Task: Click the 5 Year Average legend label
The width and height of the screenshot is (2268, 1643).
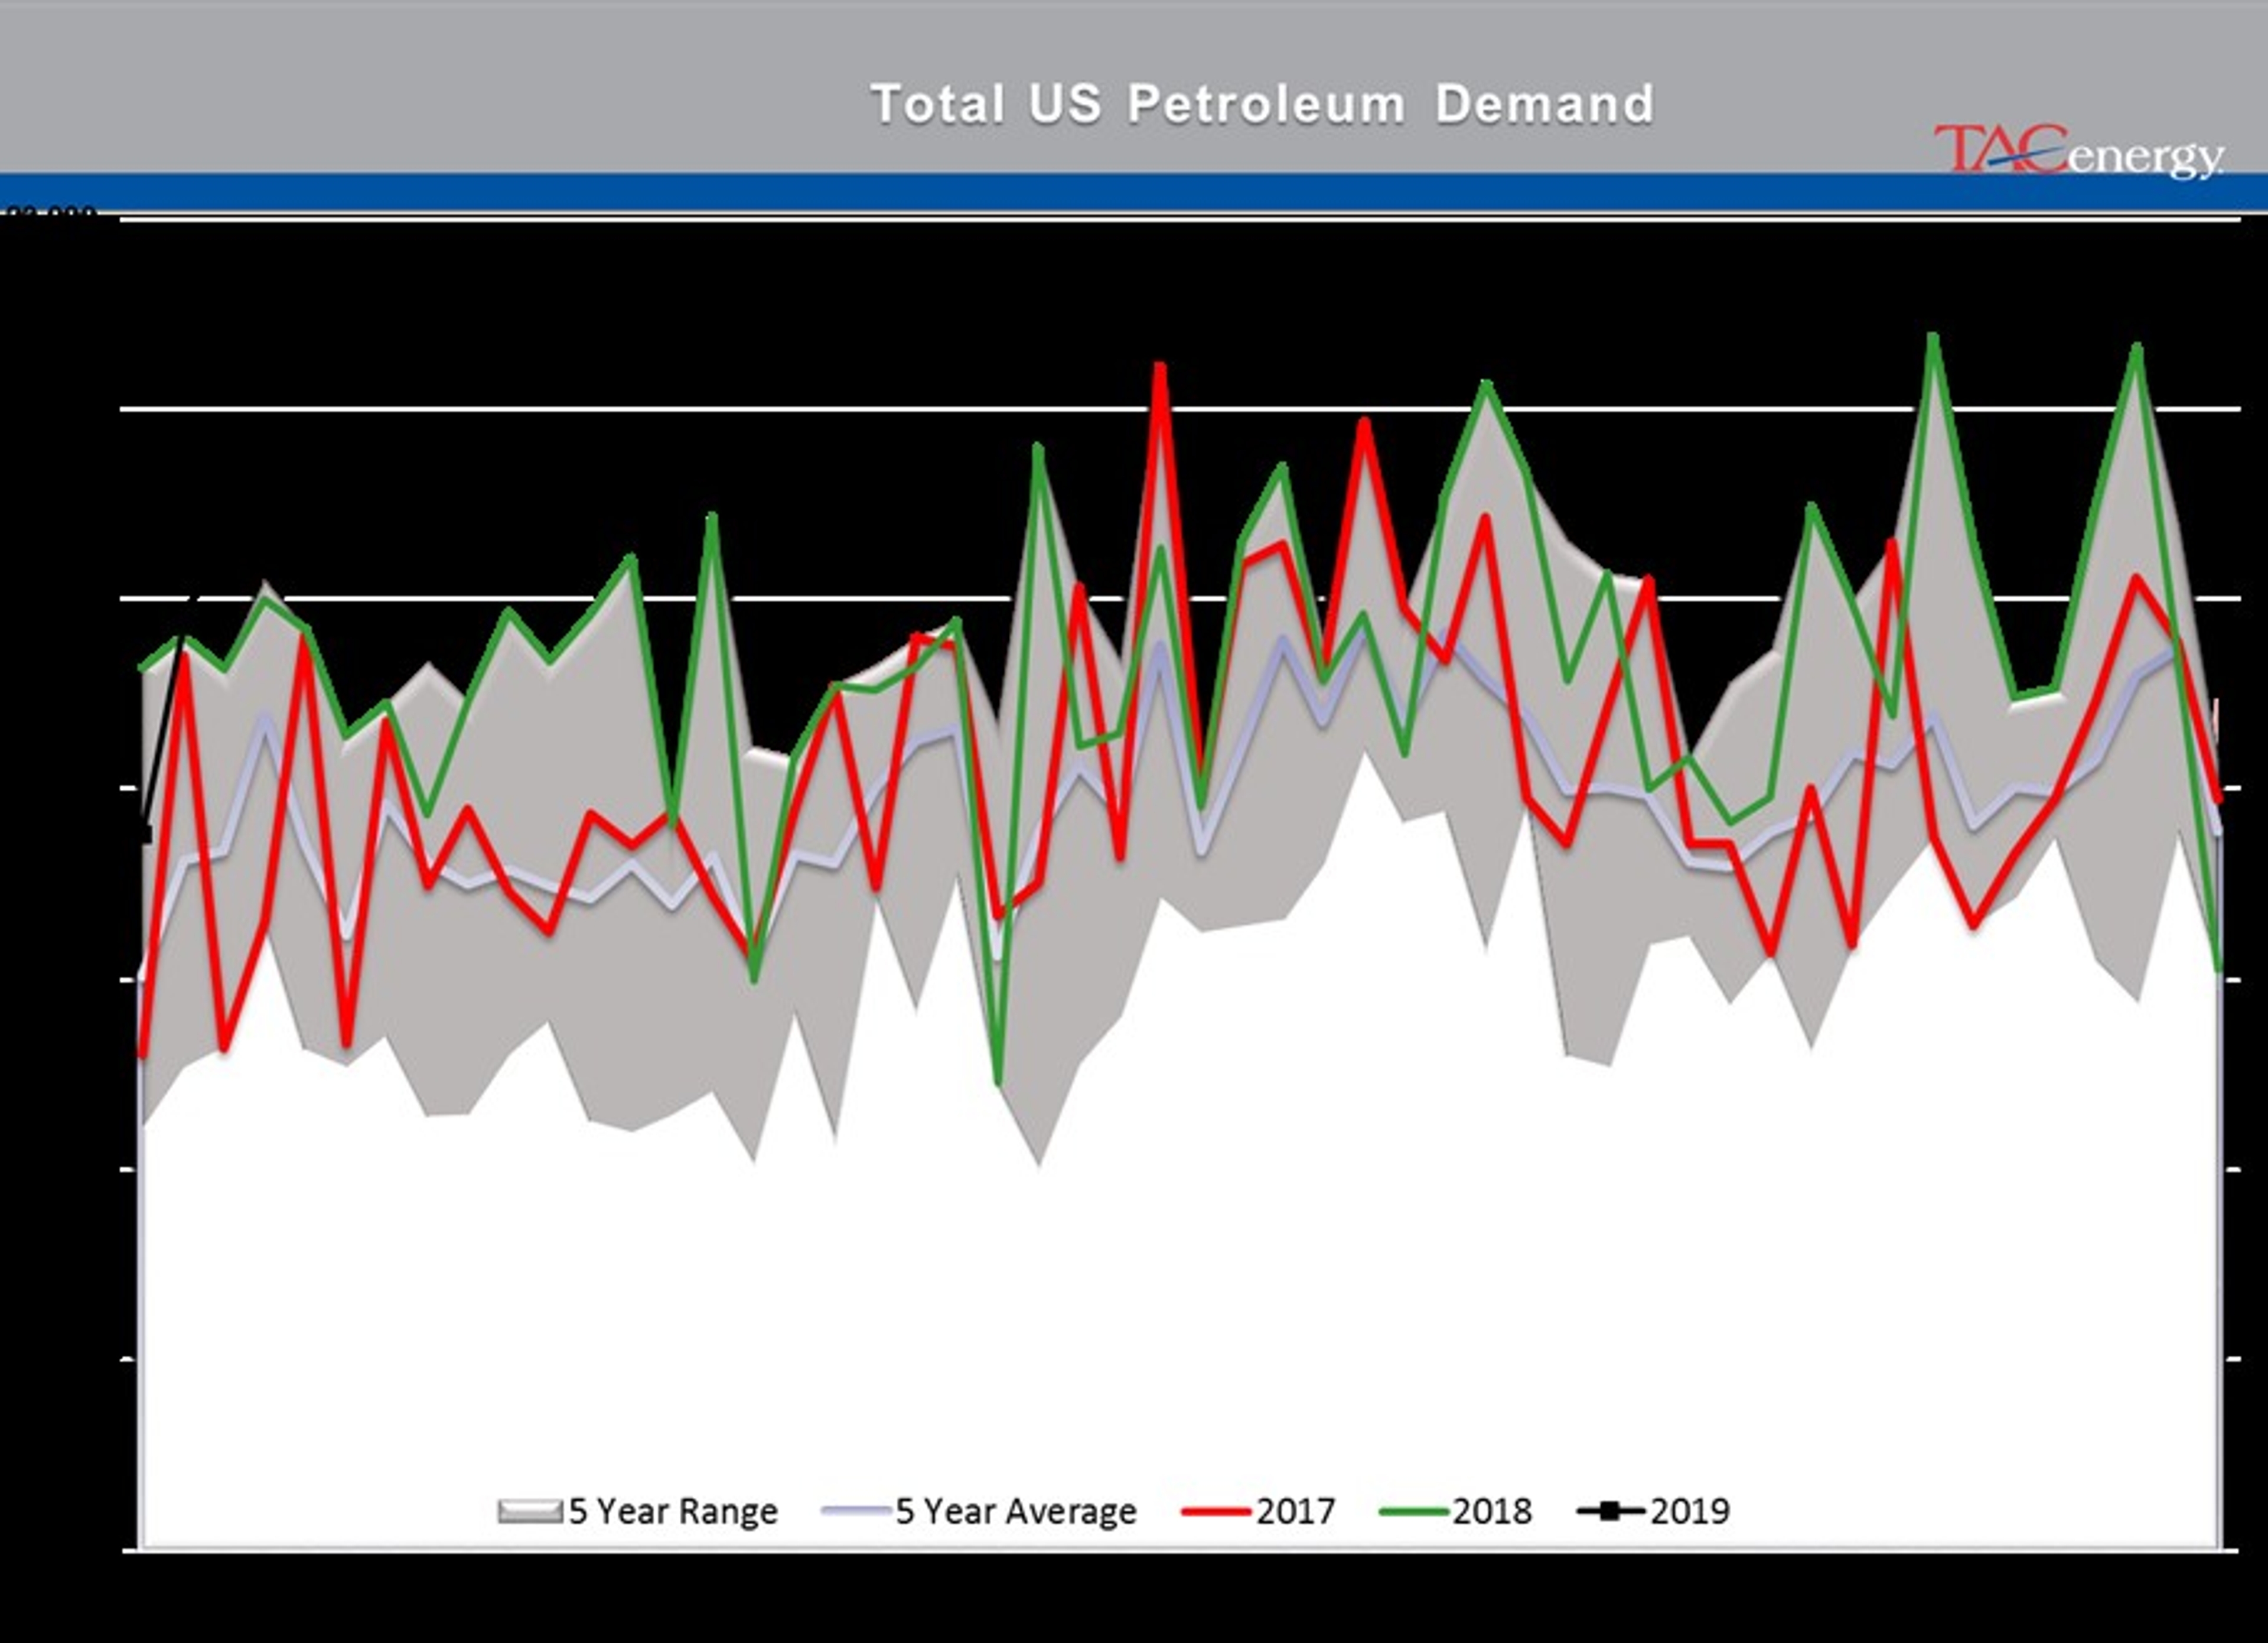Action: click(x=1016, y=1511)
